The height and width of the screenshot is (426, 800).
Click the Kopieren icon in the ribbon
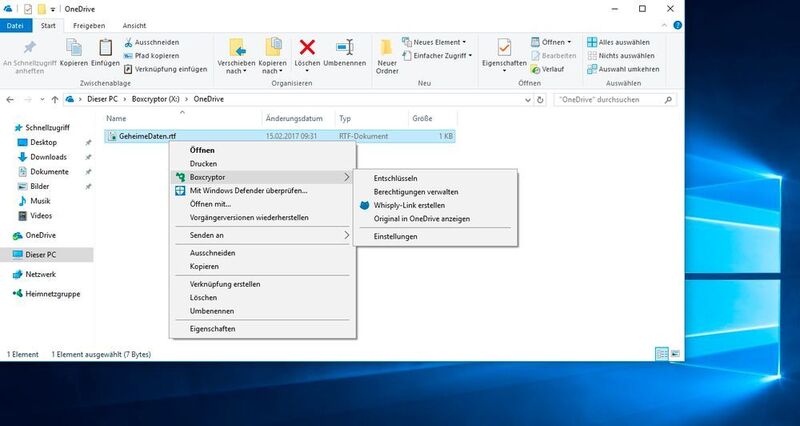click(74, 48)
